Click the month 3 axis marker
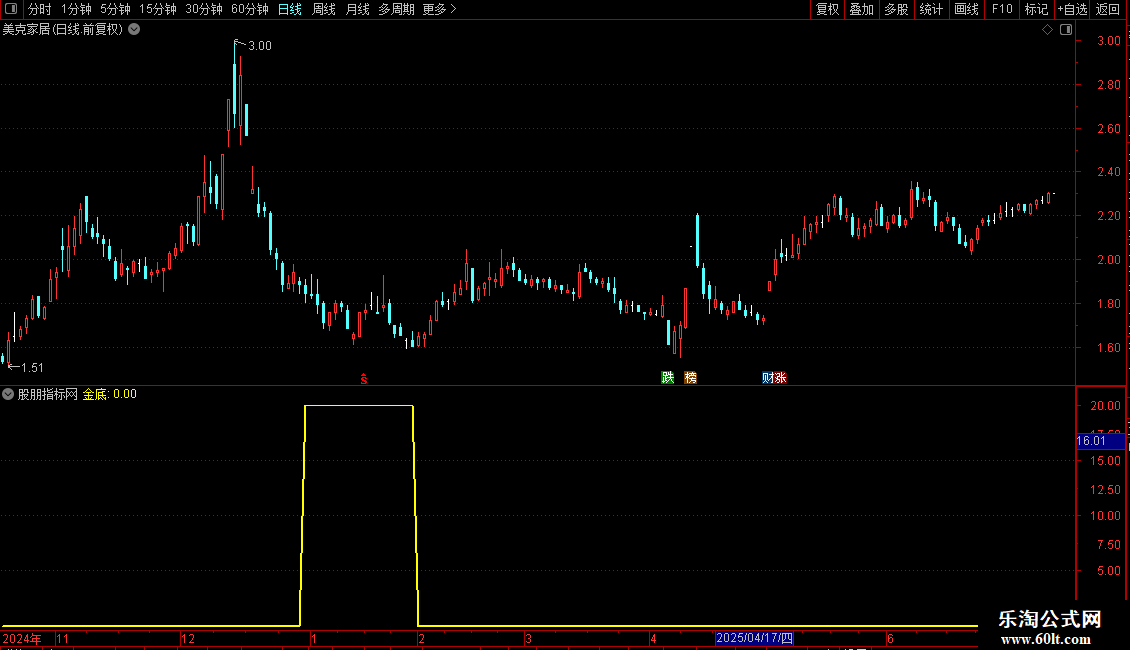The height and width of the screenshot is (650, 1130). click(x=528, y=638)
